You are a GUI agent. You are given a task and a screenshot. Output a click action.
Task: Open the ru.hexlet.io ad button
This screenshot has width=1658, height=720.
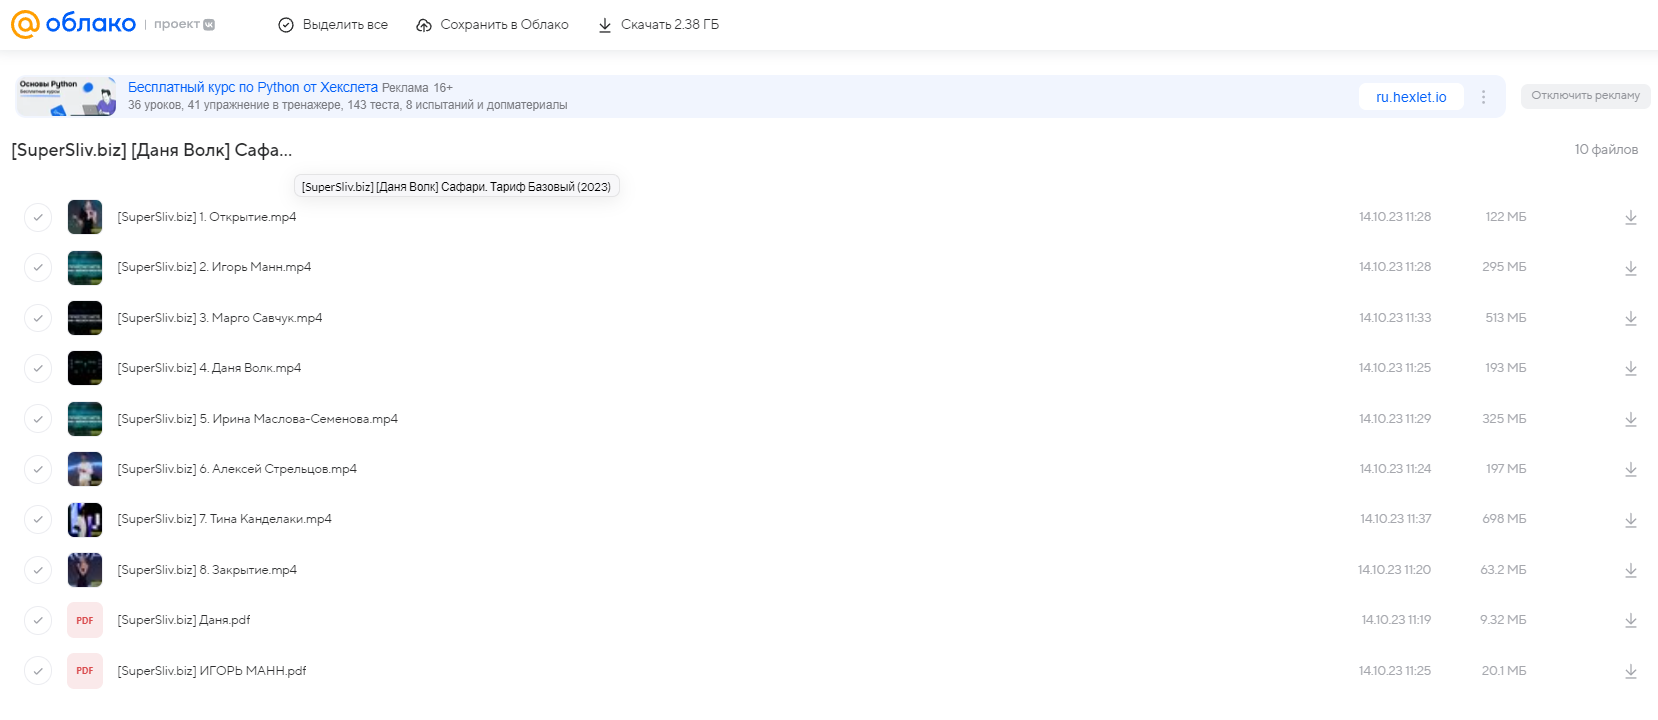pyautogui.click(x=1411, y=97)
